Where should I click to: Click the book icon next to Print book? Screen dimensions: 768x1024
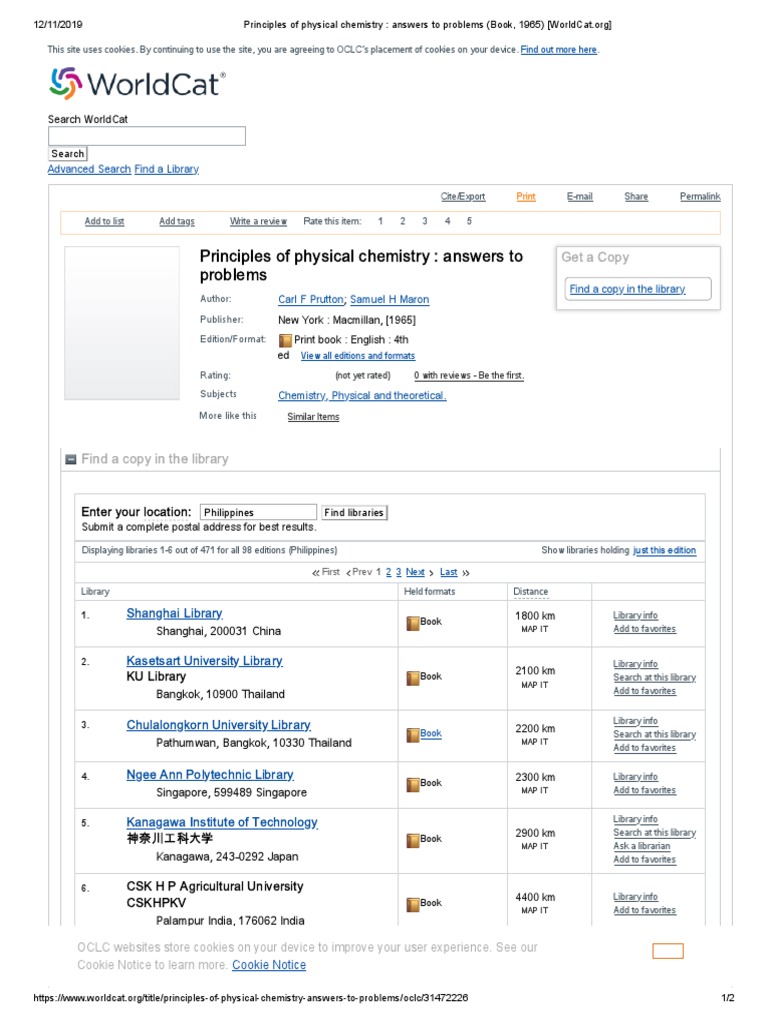(285, 340)
